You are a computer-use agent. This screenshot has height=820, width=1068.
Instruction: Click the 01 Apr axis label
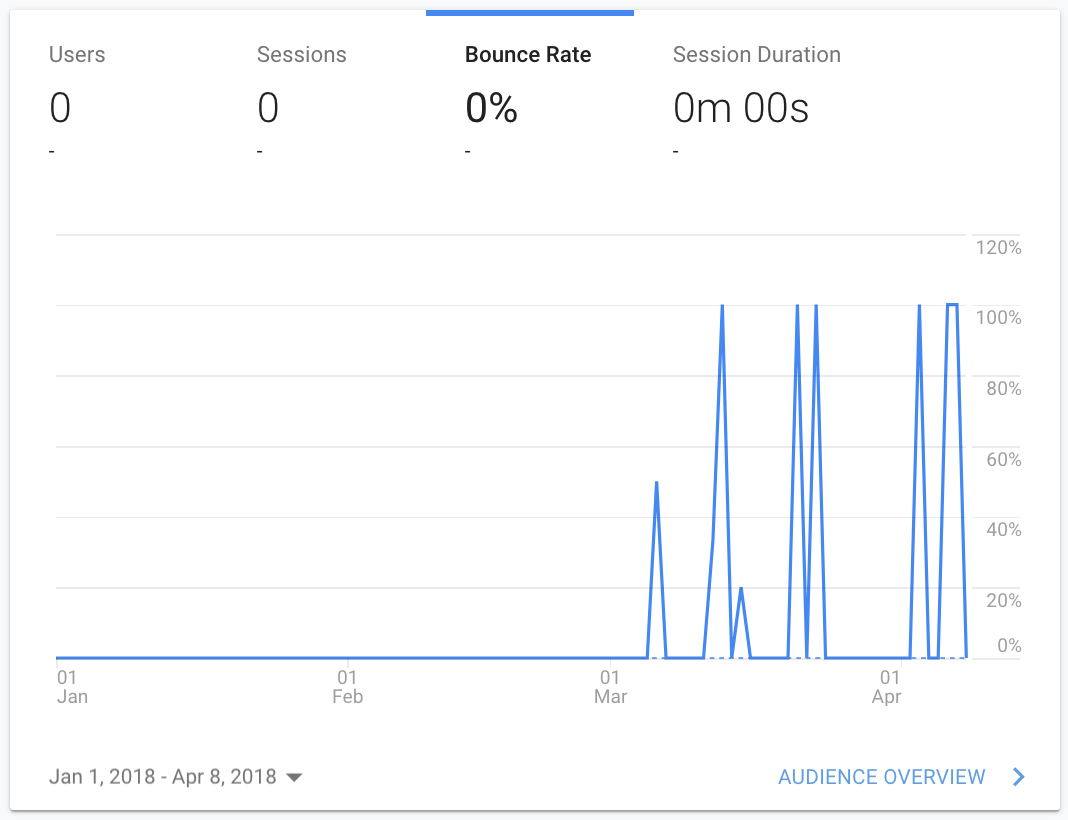(x=887, y=687)
